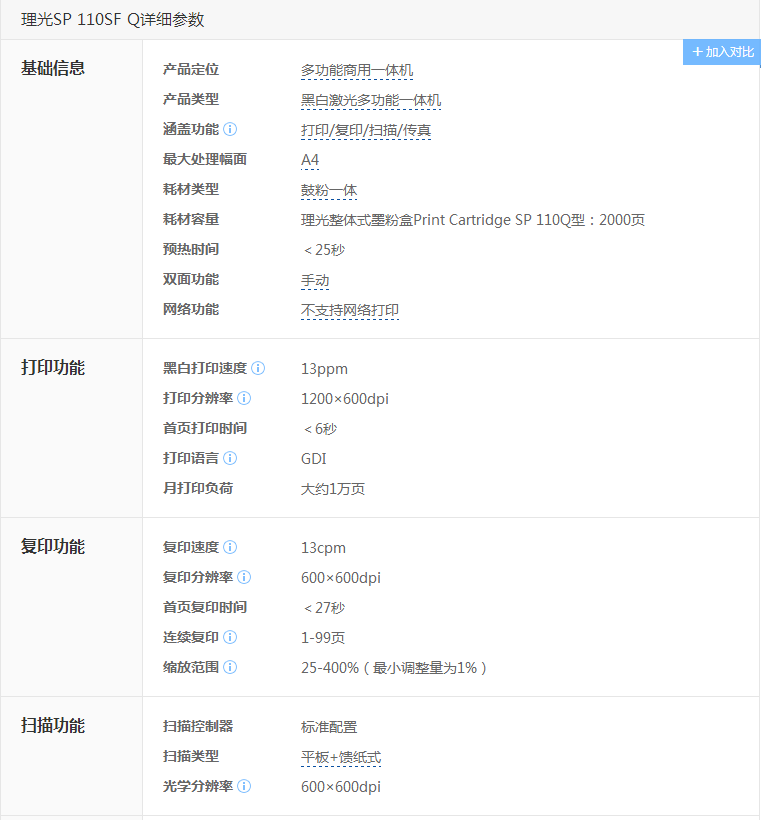Open the 黑白激光多功能一体机 link
This screenshot has height=820, width=761.
[x=371, y=101]
